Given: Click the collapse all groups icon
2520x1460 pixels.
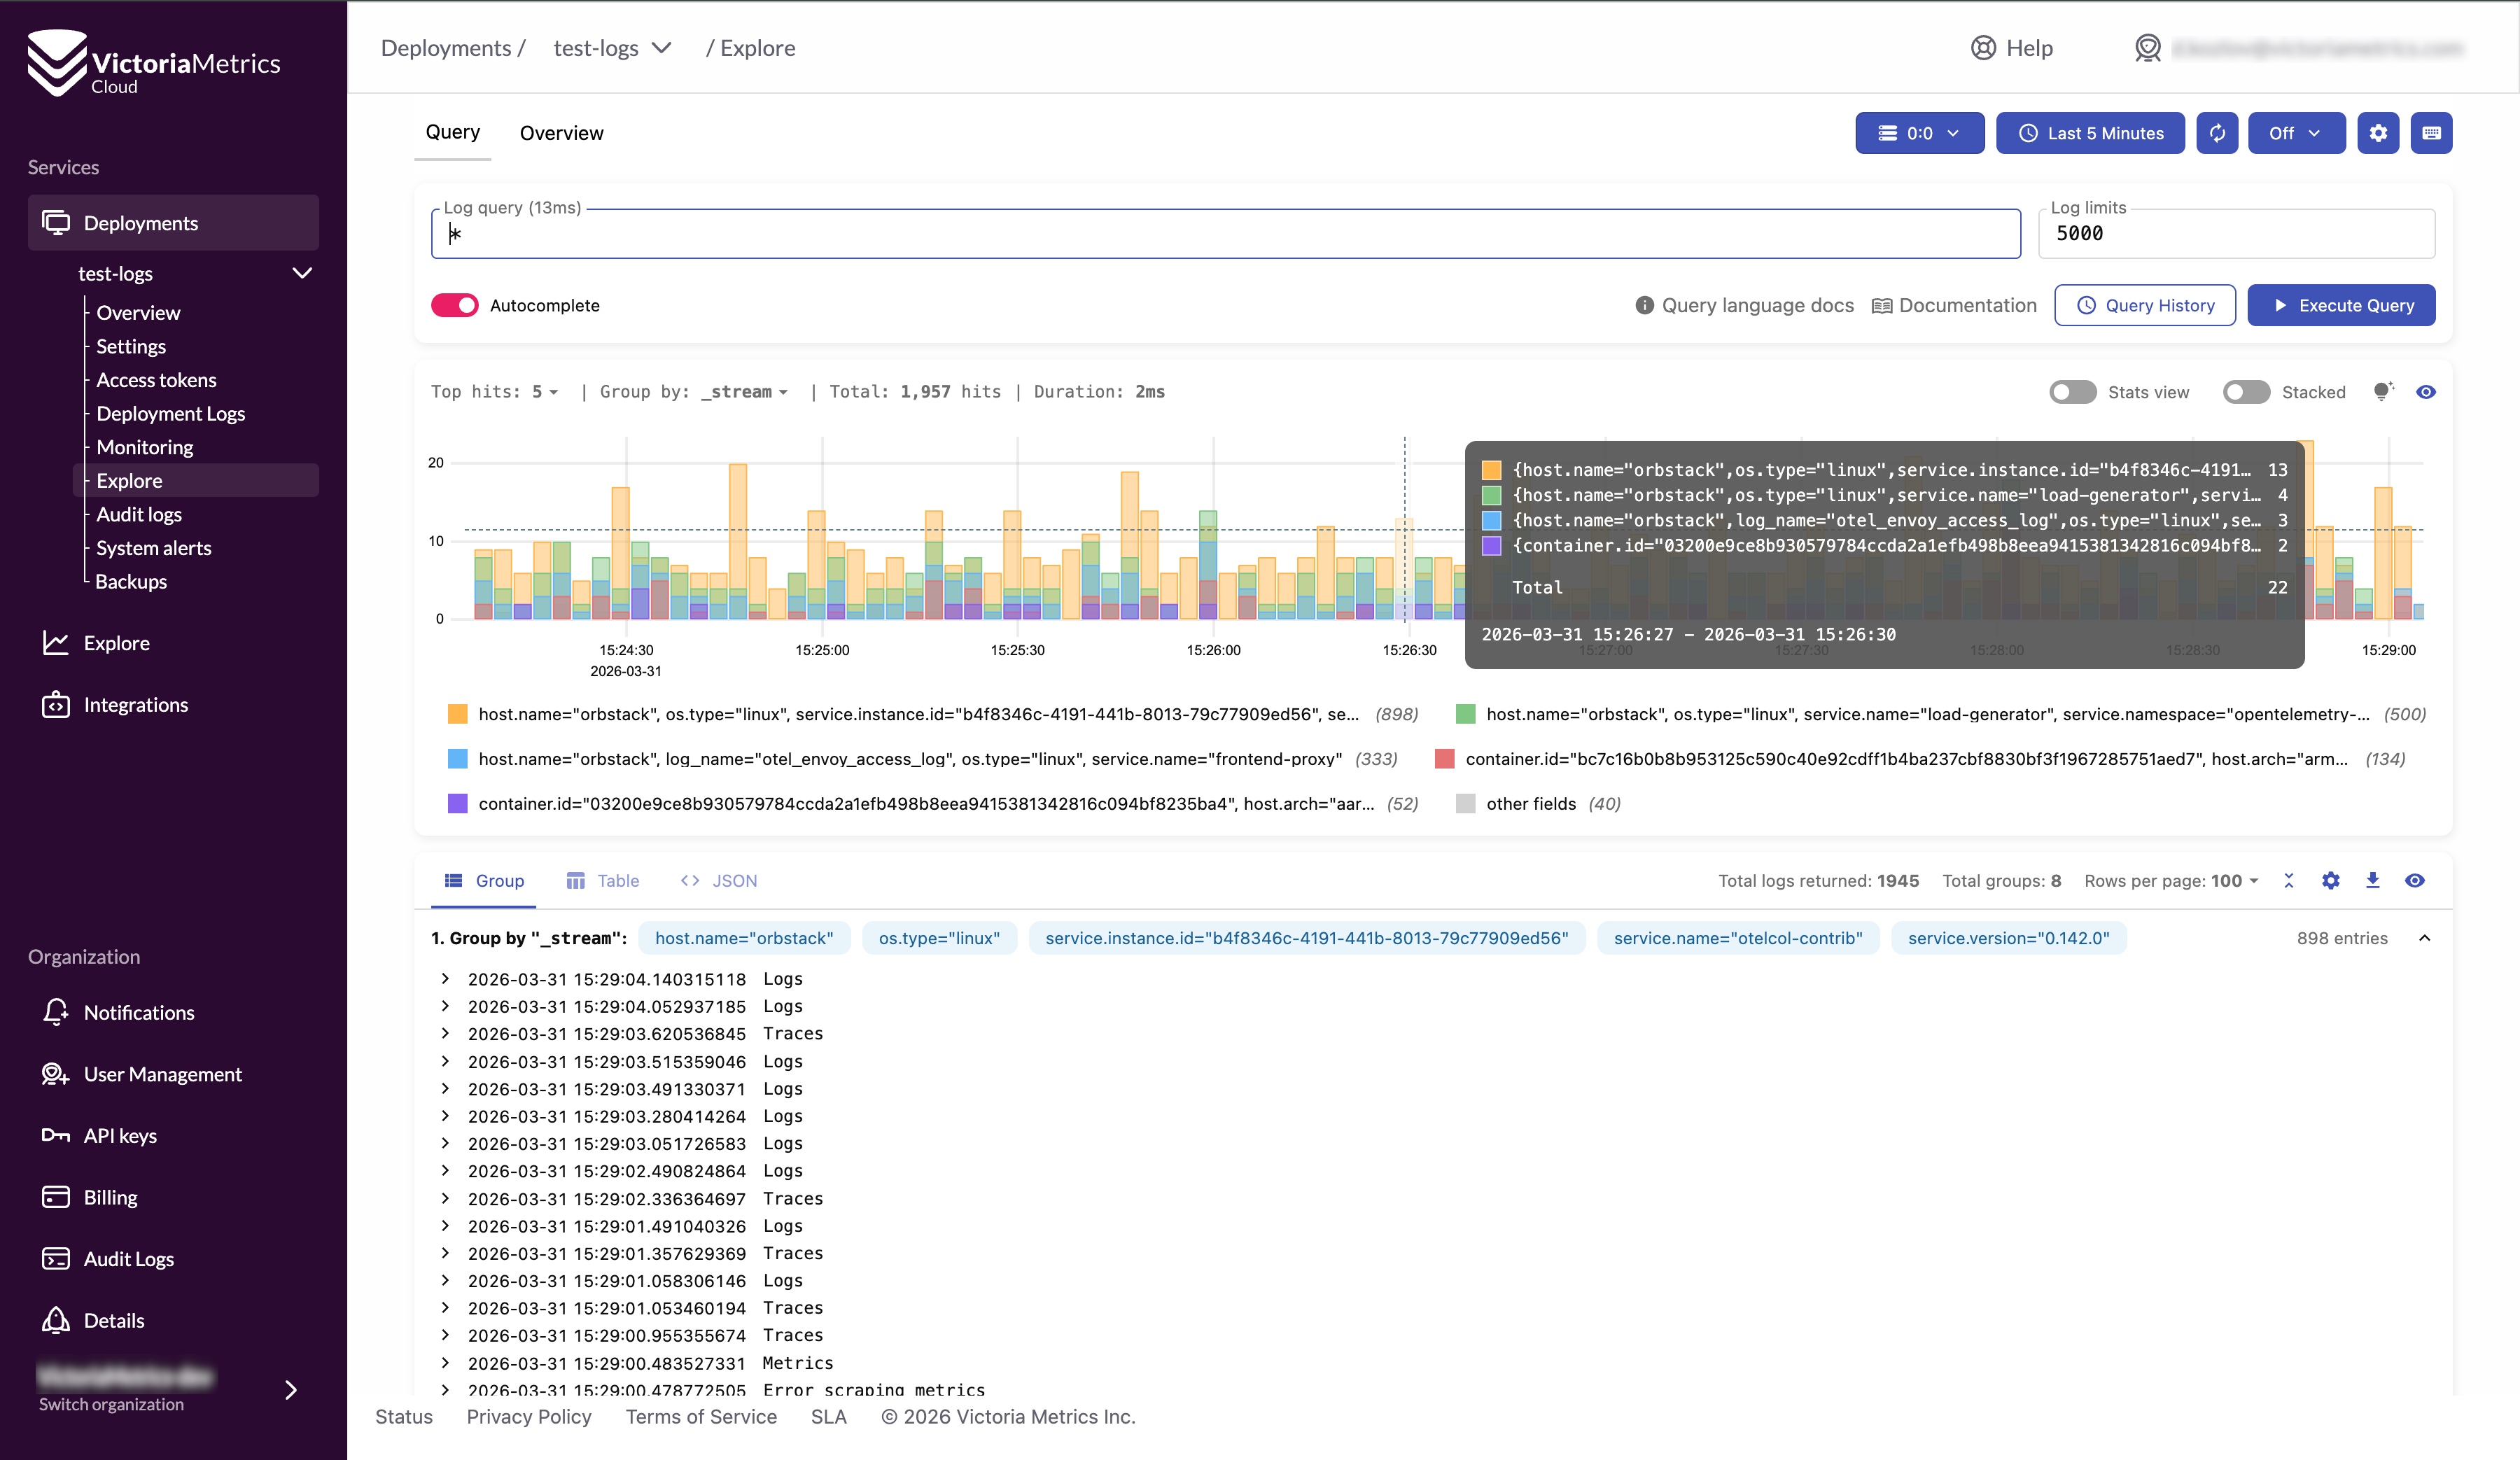Looking at the screenshot, I should (2289, 880).
